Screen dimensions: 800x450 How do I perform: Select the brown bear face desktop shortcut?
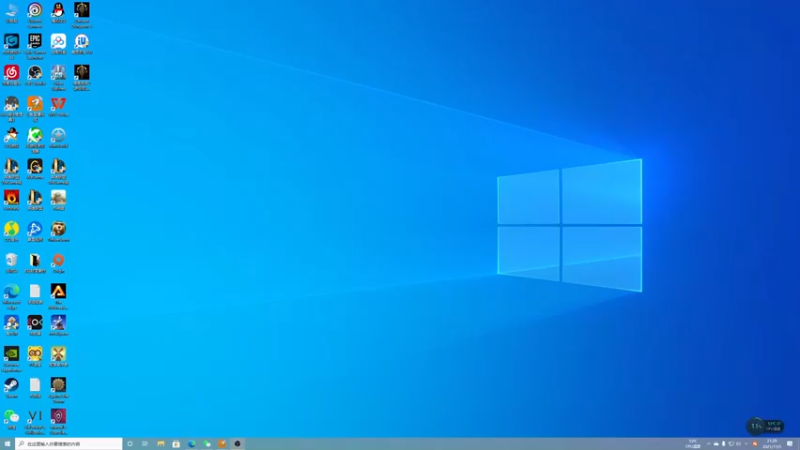58,232
